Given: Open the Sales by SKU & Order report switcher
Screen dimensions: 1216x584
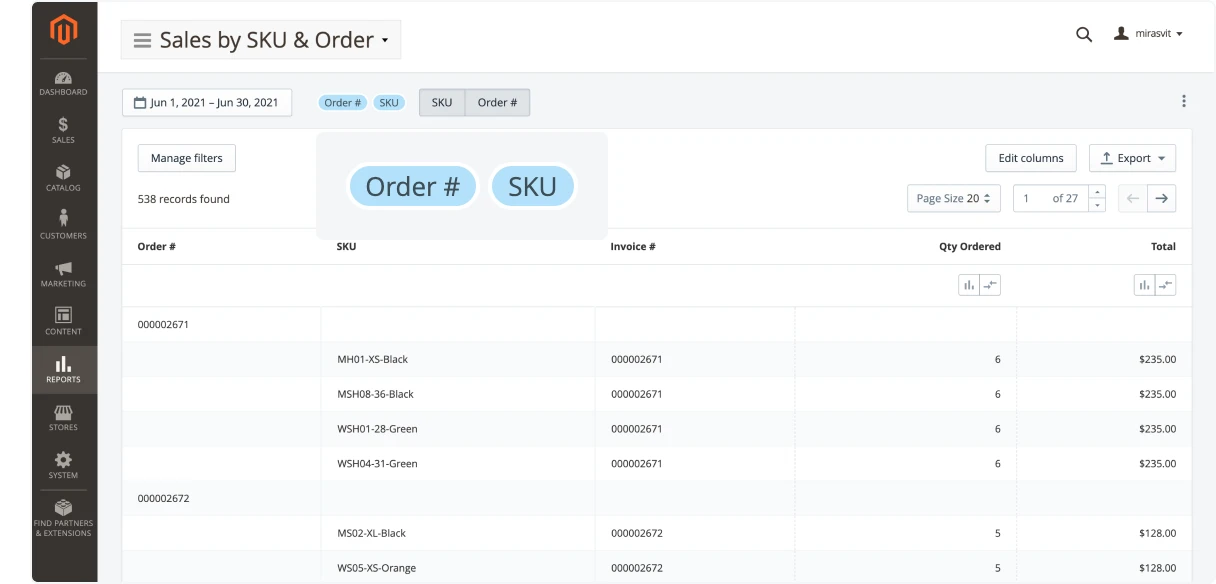Looking at the screenshot, I should pyautogui.click(x=260, y=39).
